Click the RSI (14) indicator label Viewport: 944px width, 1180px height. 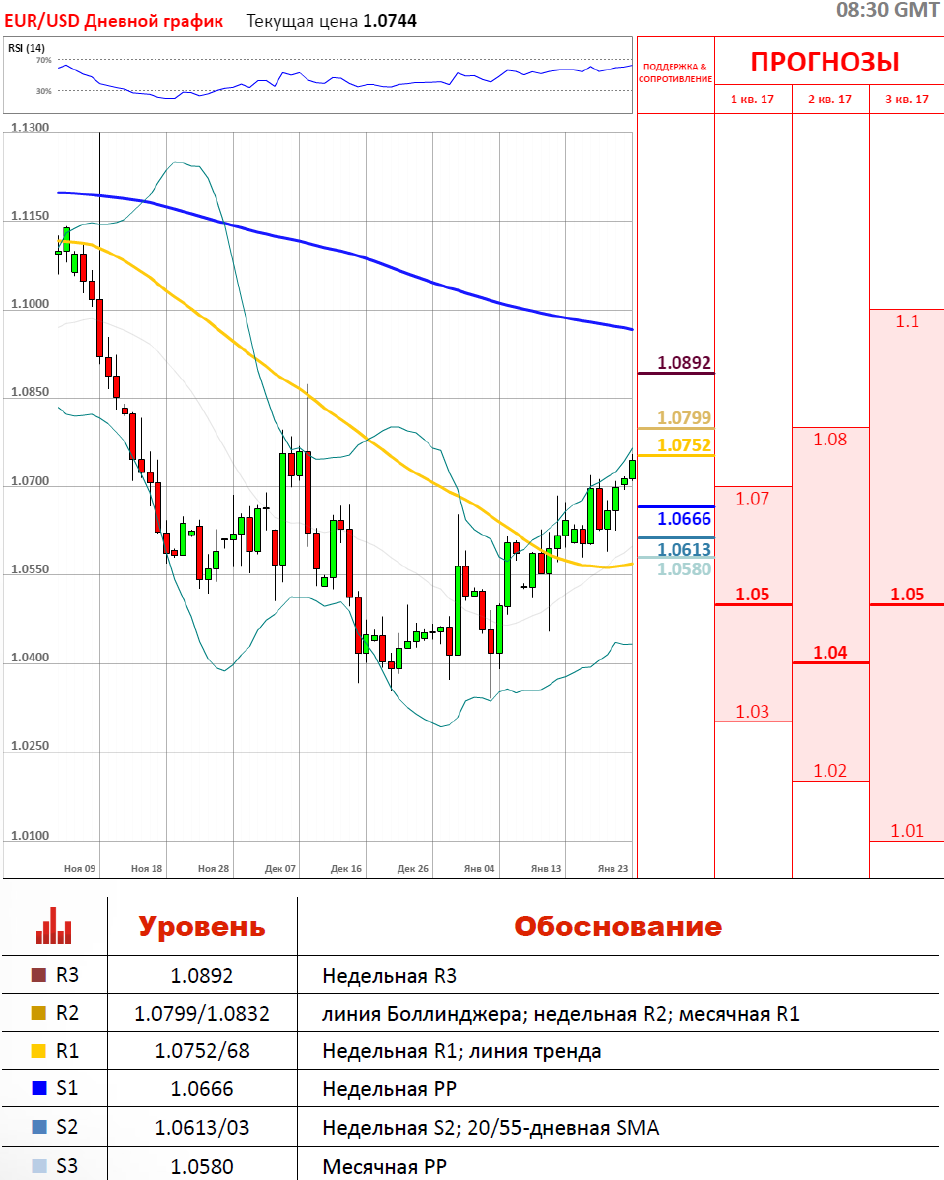click(27, 48)
